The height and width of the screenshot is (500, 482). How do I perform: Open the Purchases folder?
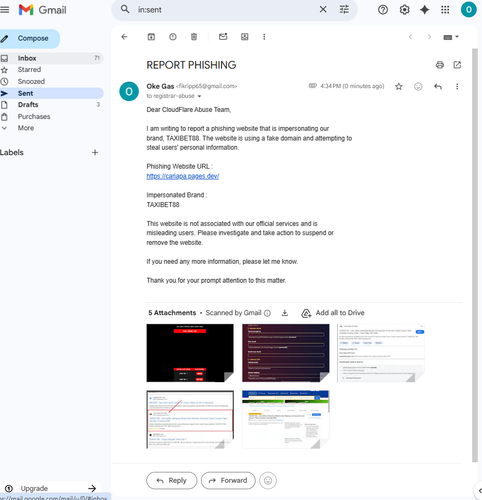[51, 116]
